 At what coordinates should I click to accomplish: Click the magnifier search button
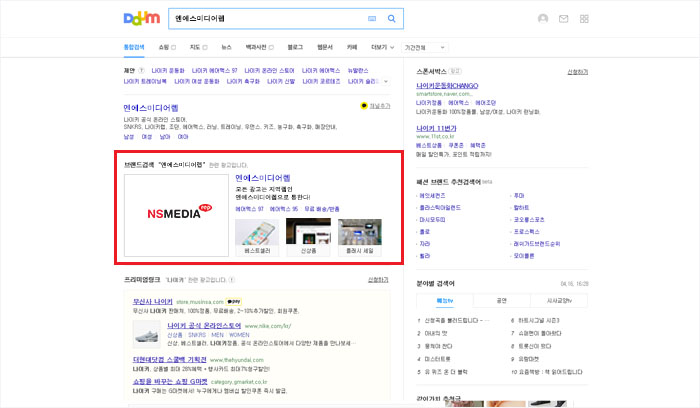[x=392, y=19]
